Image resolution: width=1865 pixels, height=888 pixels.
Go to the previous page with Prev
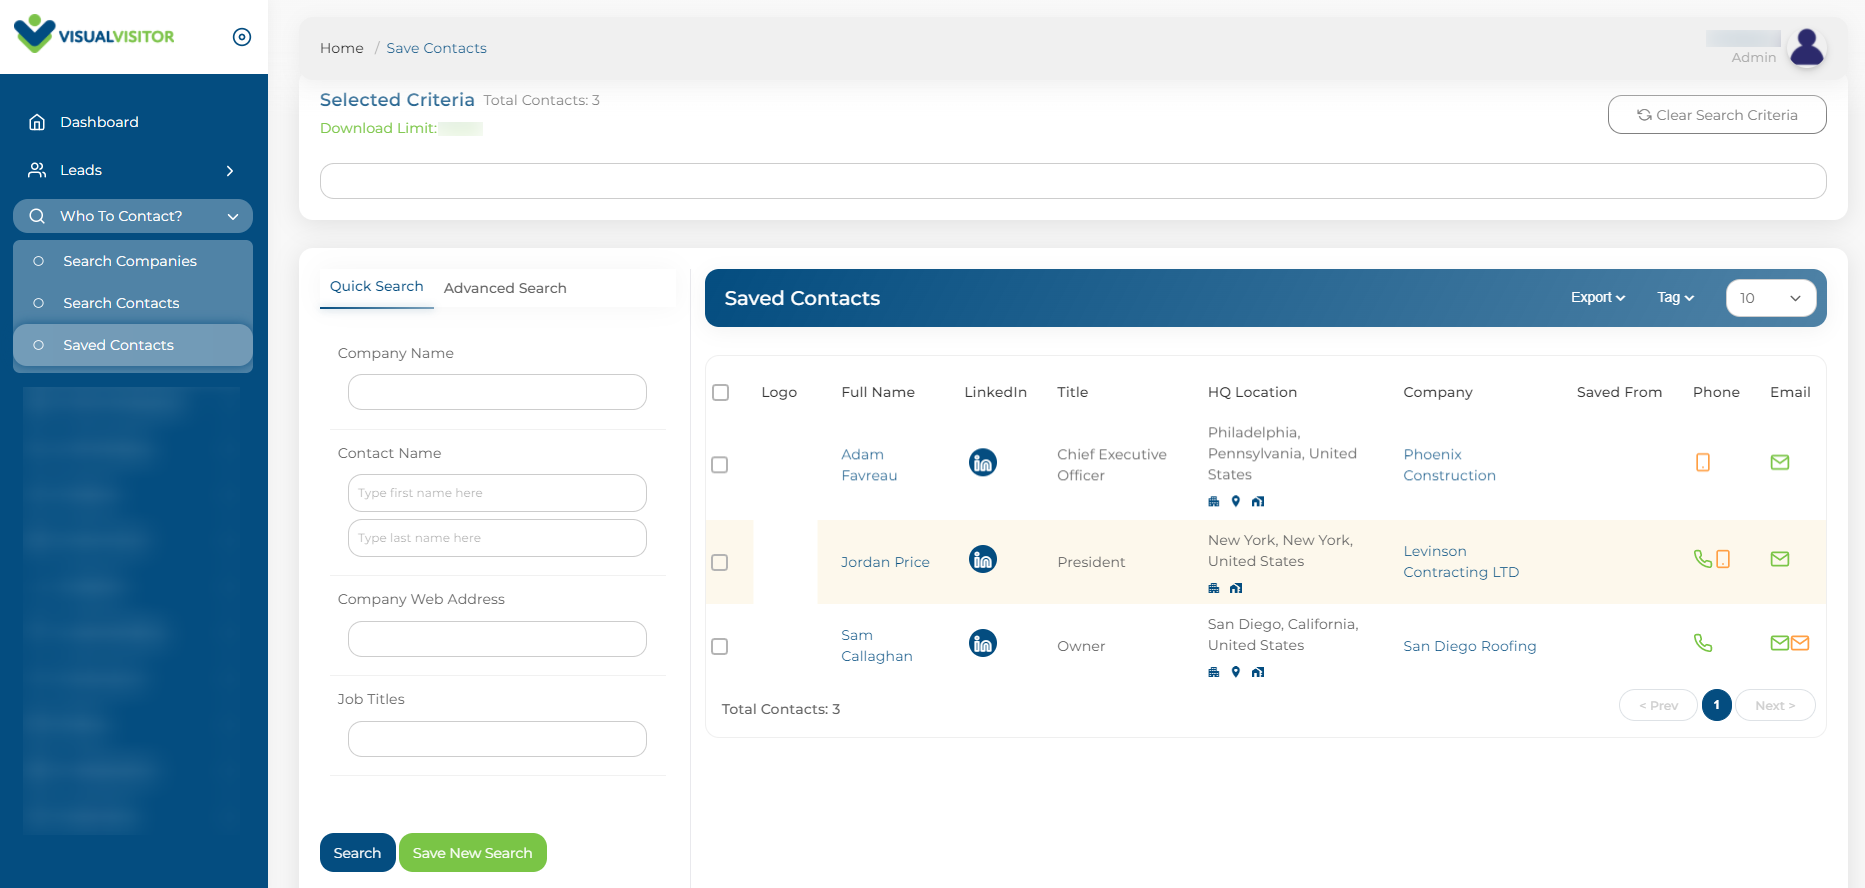tap(1658, 705)
